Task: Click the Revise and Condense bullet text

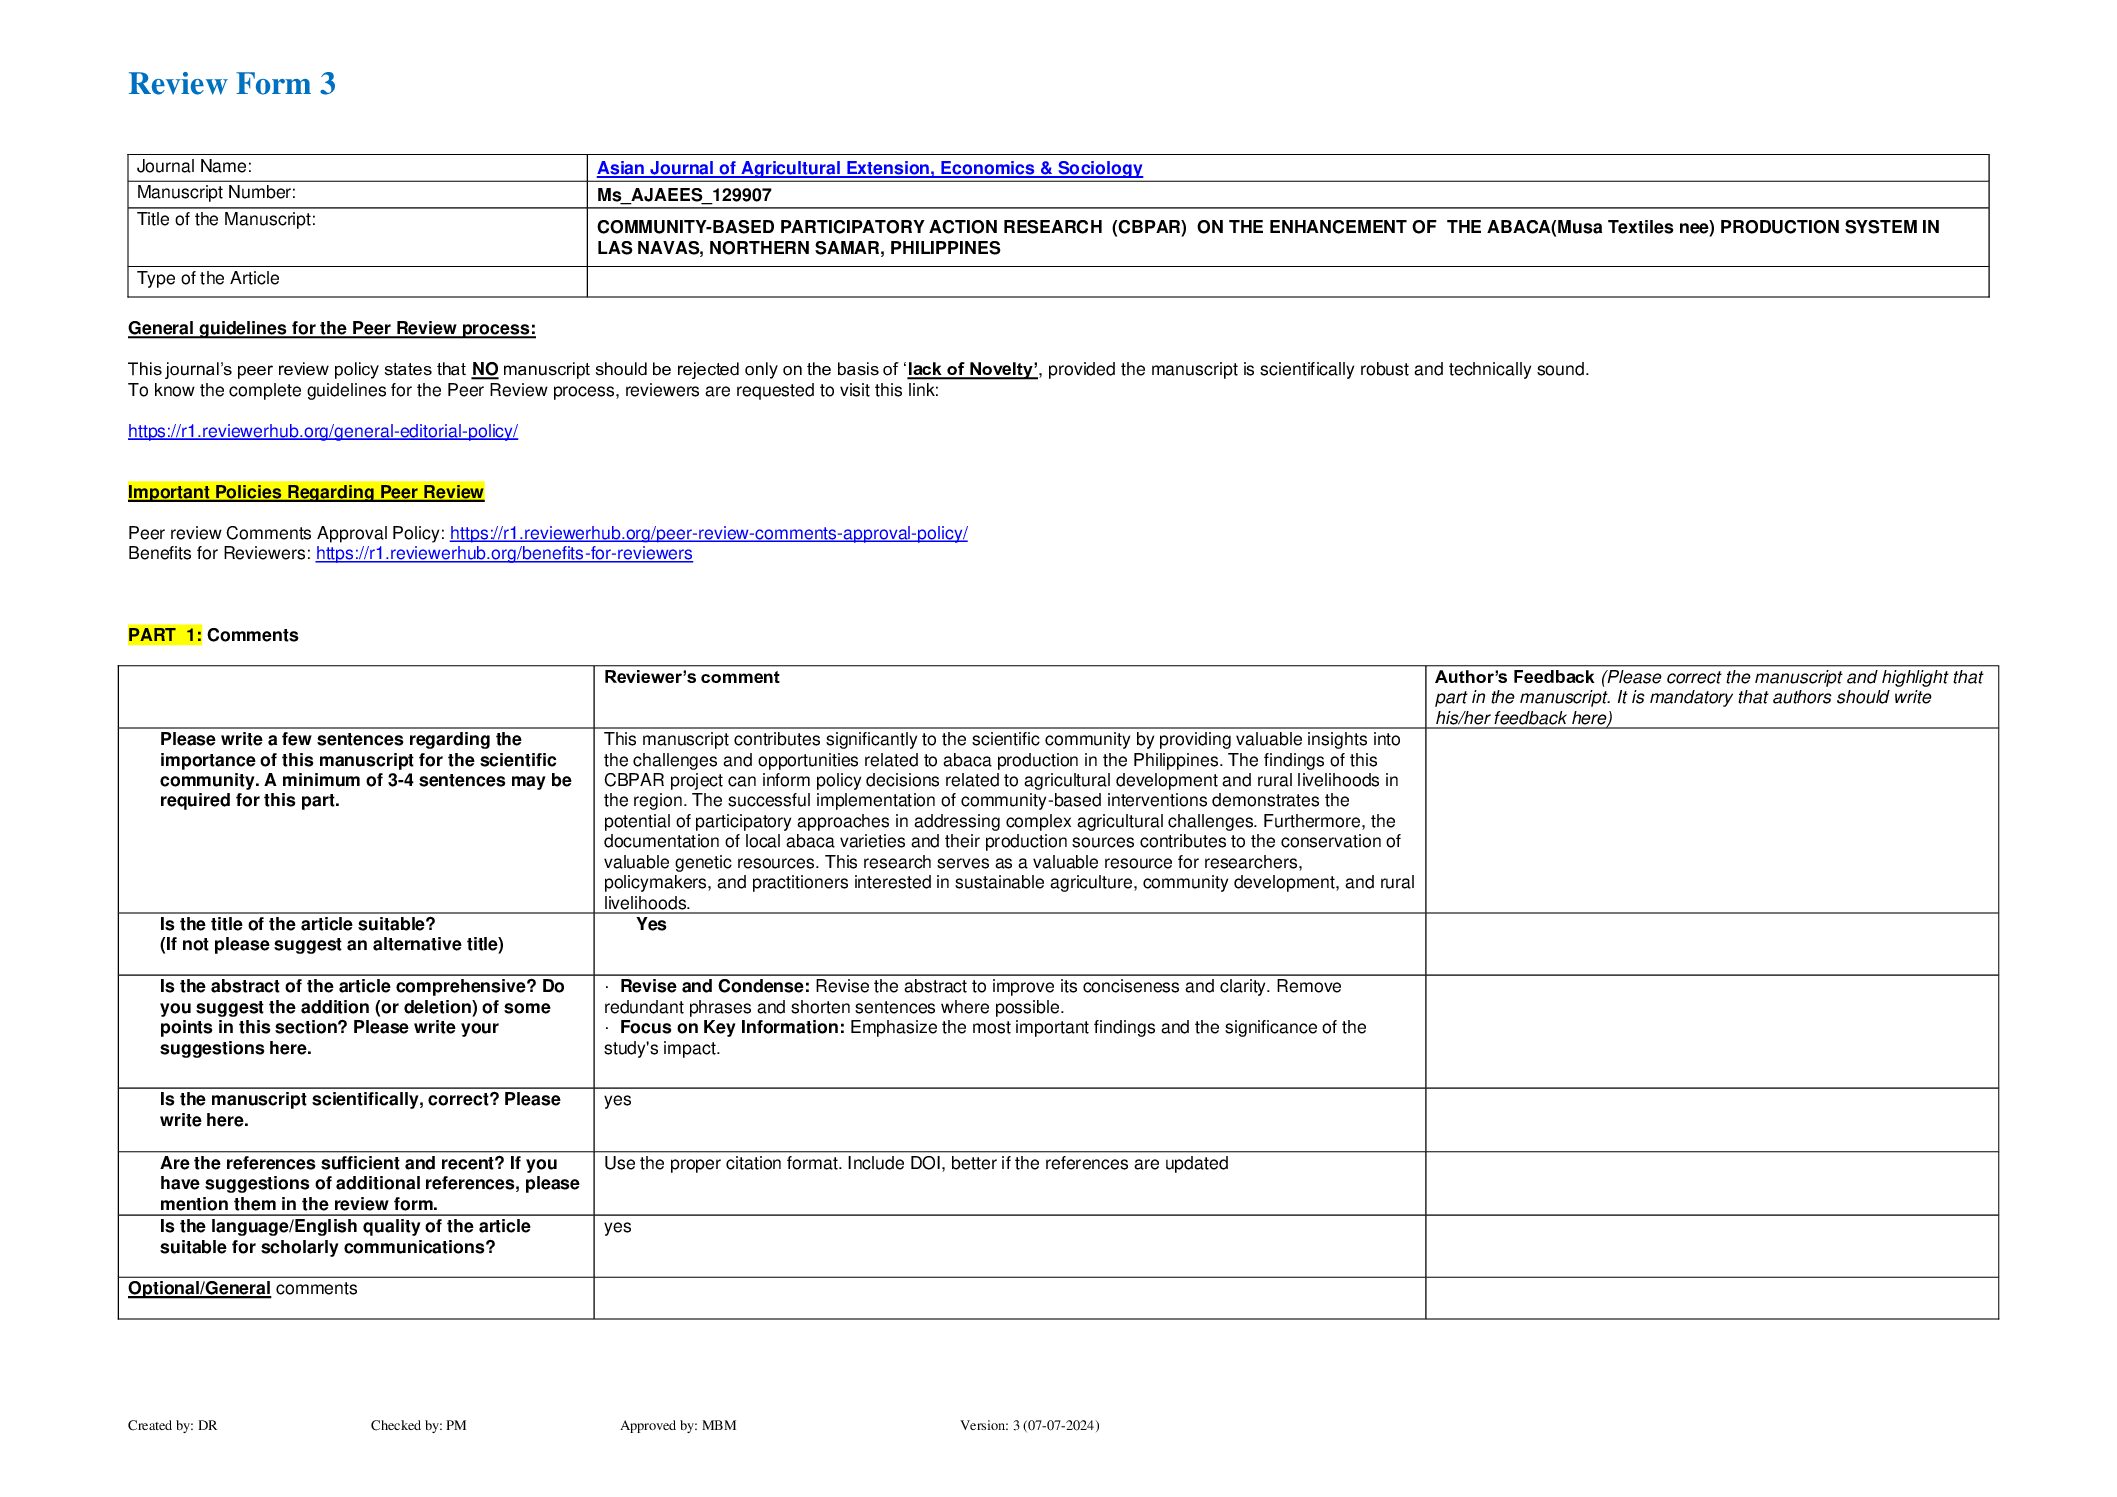Action: [x=714, y=986]
